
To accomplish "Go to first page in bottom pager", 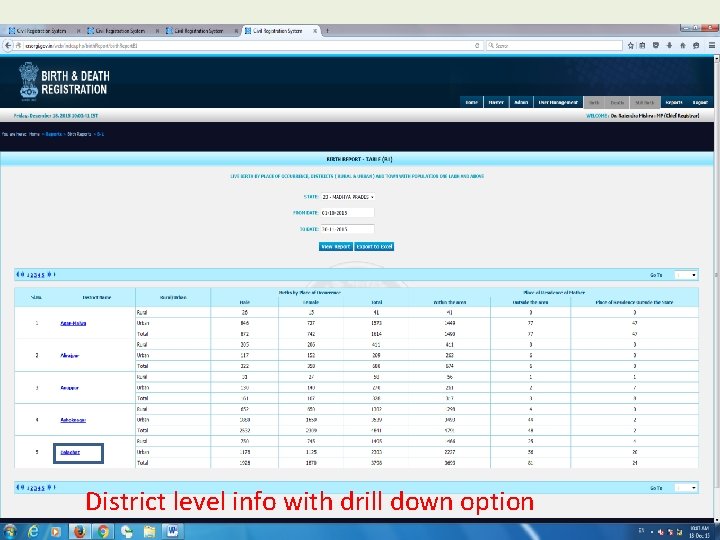I will 18,487.
